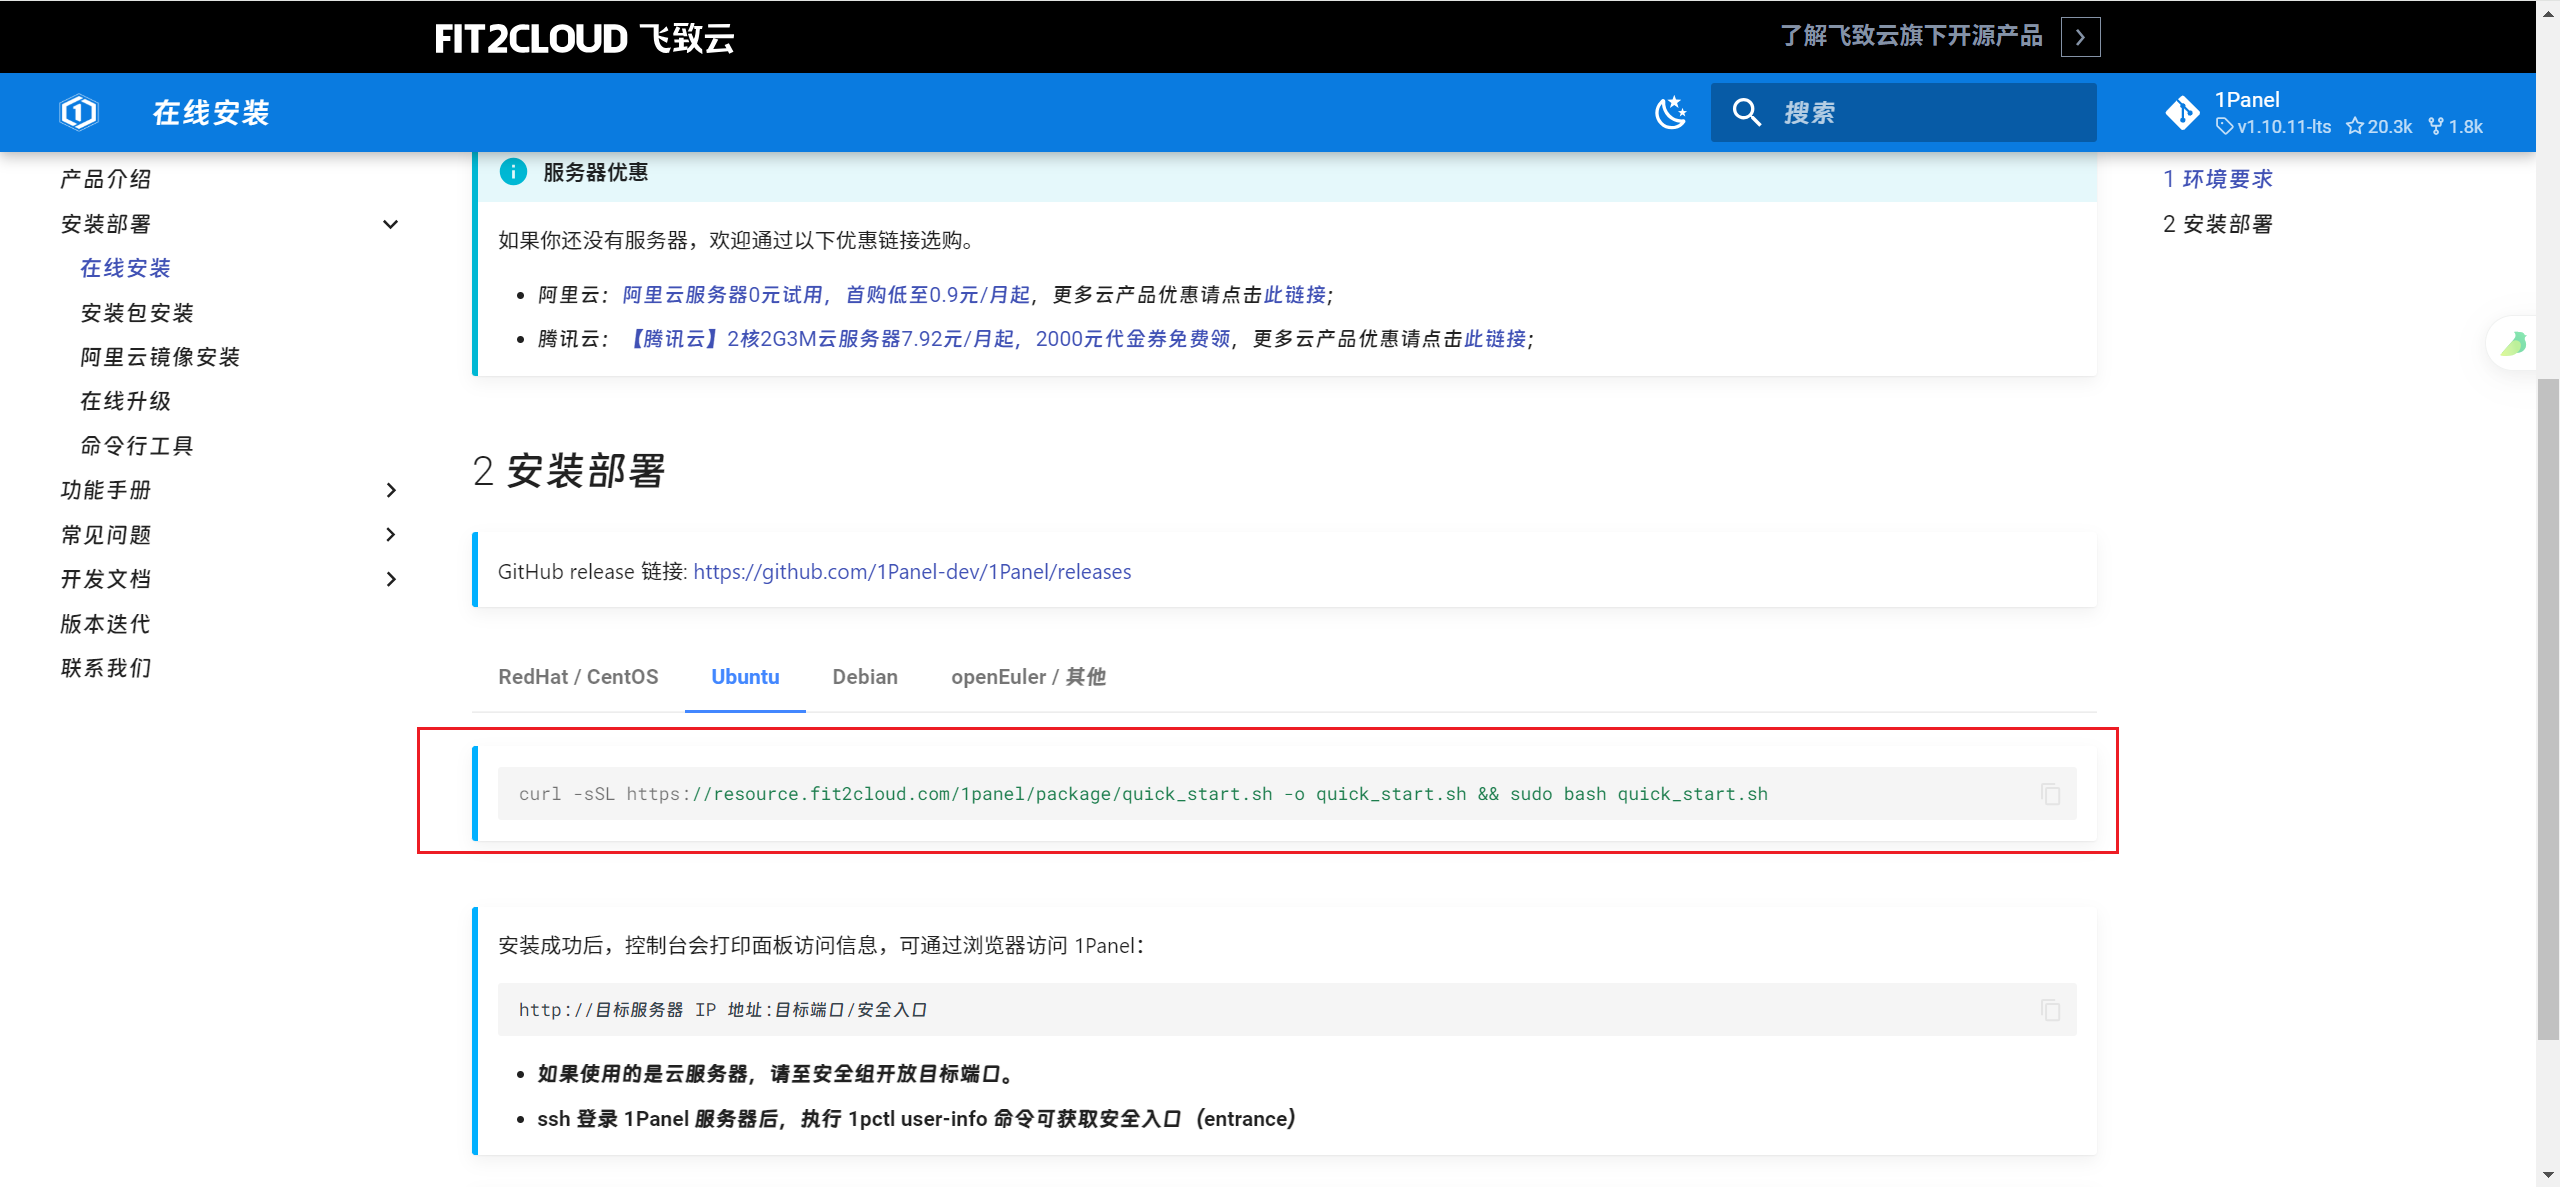2560x1187 pixels.
Task: Switch to the RedHat / CentOS tab
Action: (x=578, y=677)
